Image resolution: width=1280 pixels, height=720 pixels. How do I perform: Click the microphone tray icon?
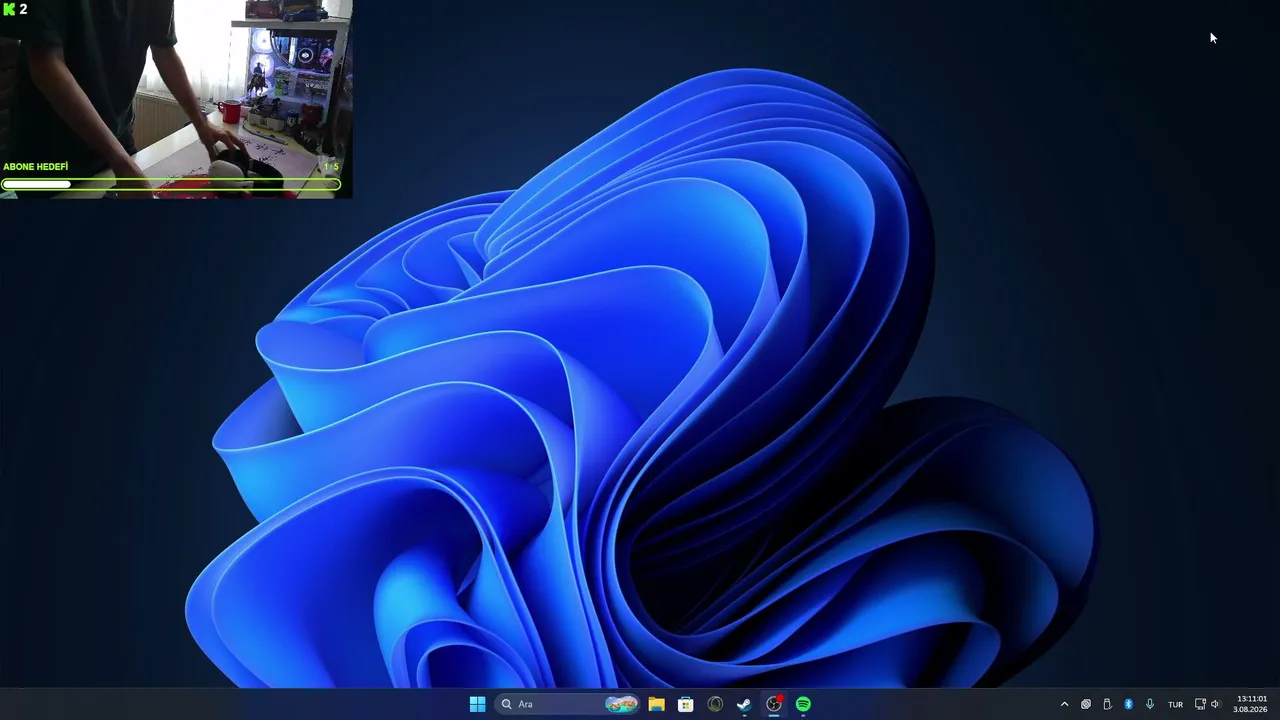coord(1150,704)
